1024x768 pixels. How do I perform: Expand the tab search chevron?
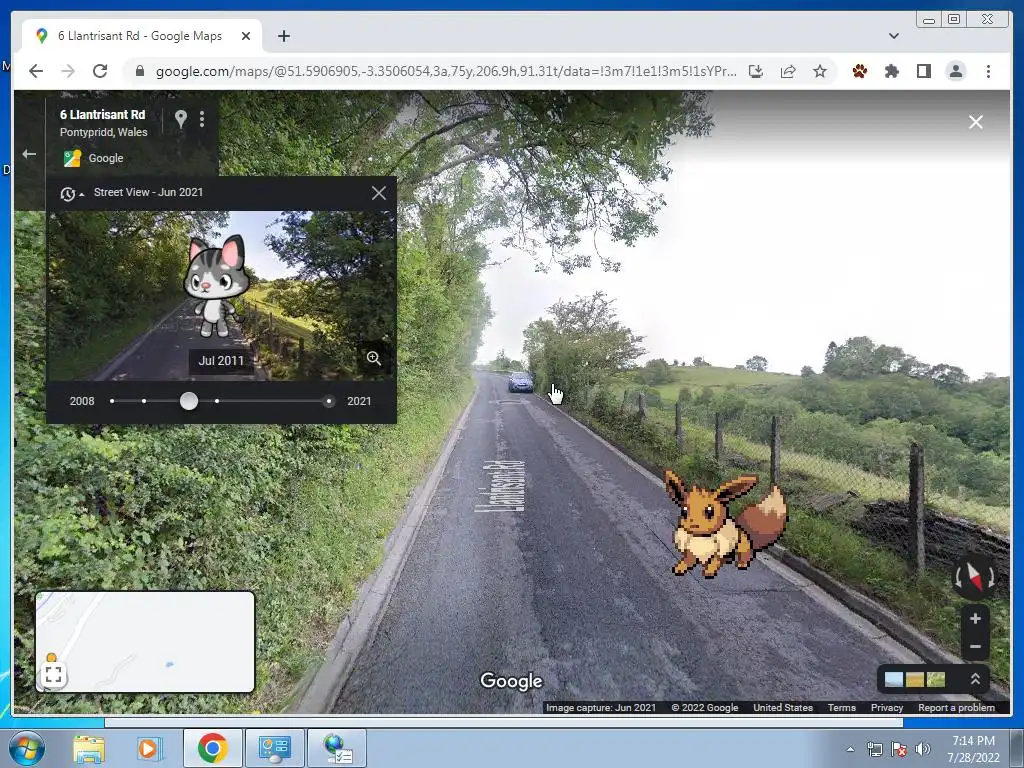tap(894, 36)
